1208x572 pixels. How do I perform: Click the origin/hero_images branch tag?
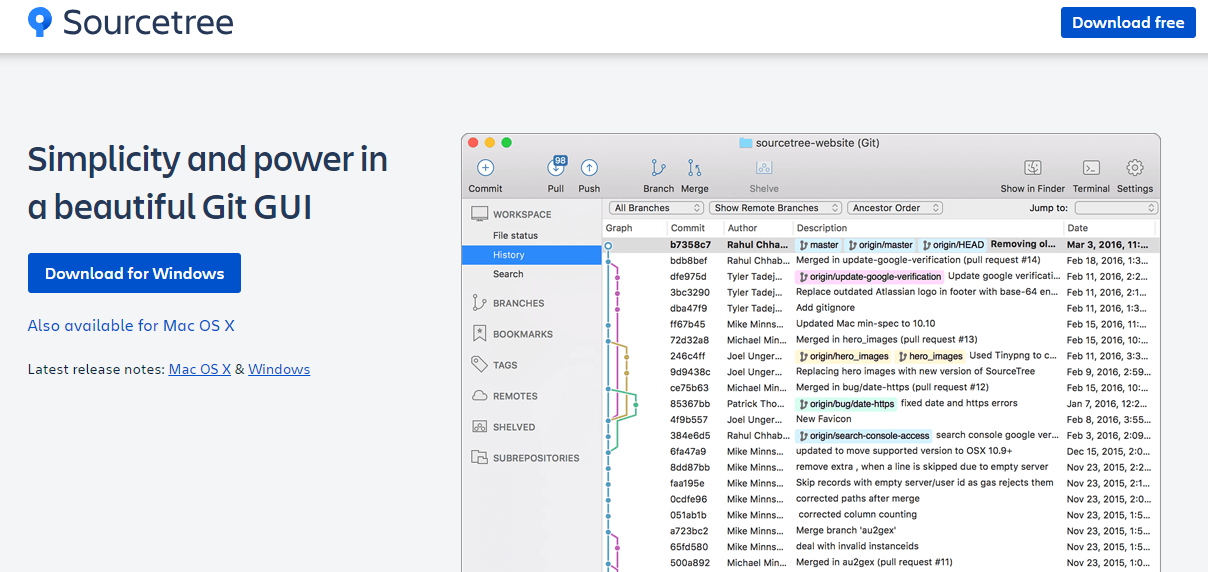click(844, 356)
